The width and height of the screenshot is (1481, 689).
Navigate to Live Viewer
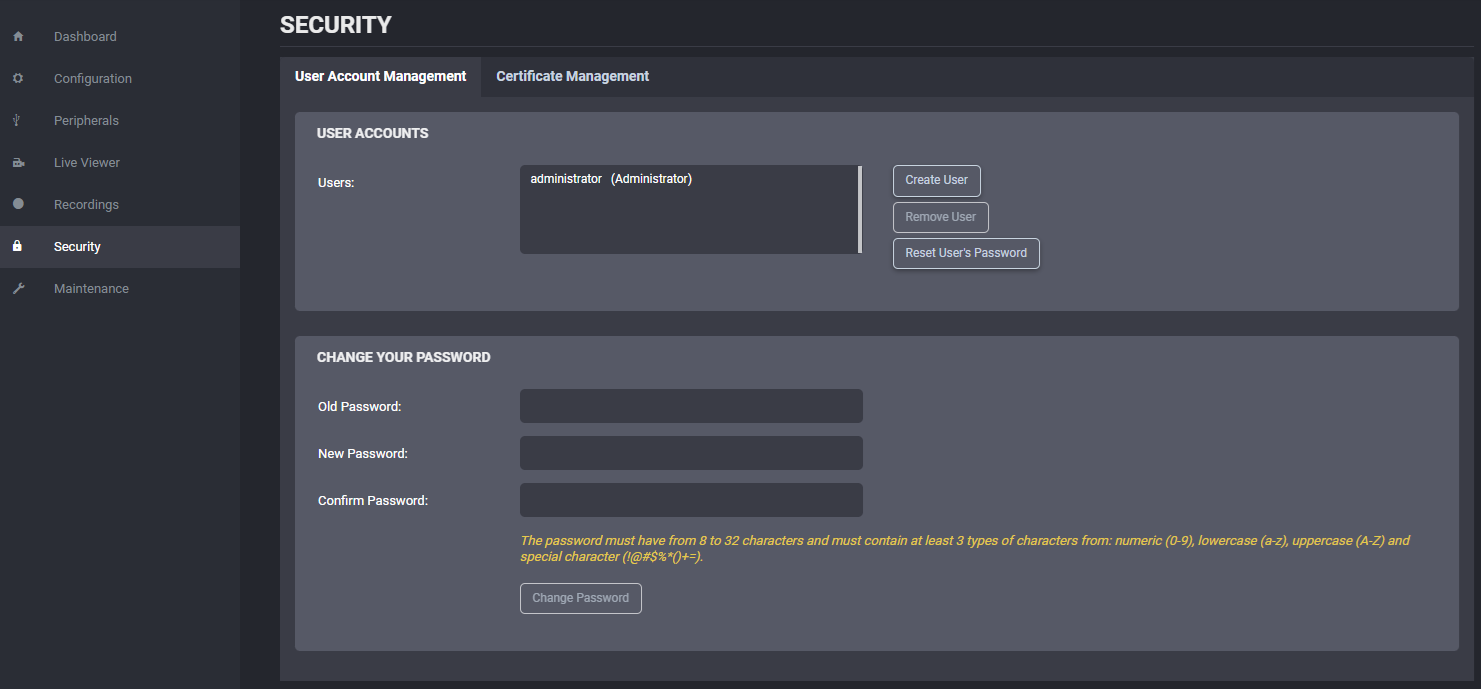coord(120,163)
